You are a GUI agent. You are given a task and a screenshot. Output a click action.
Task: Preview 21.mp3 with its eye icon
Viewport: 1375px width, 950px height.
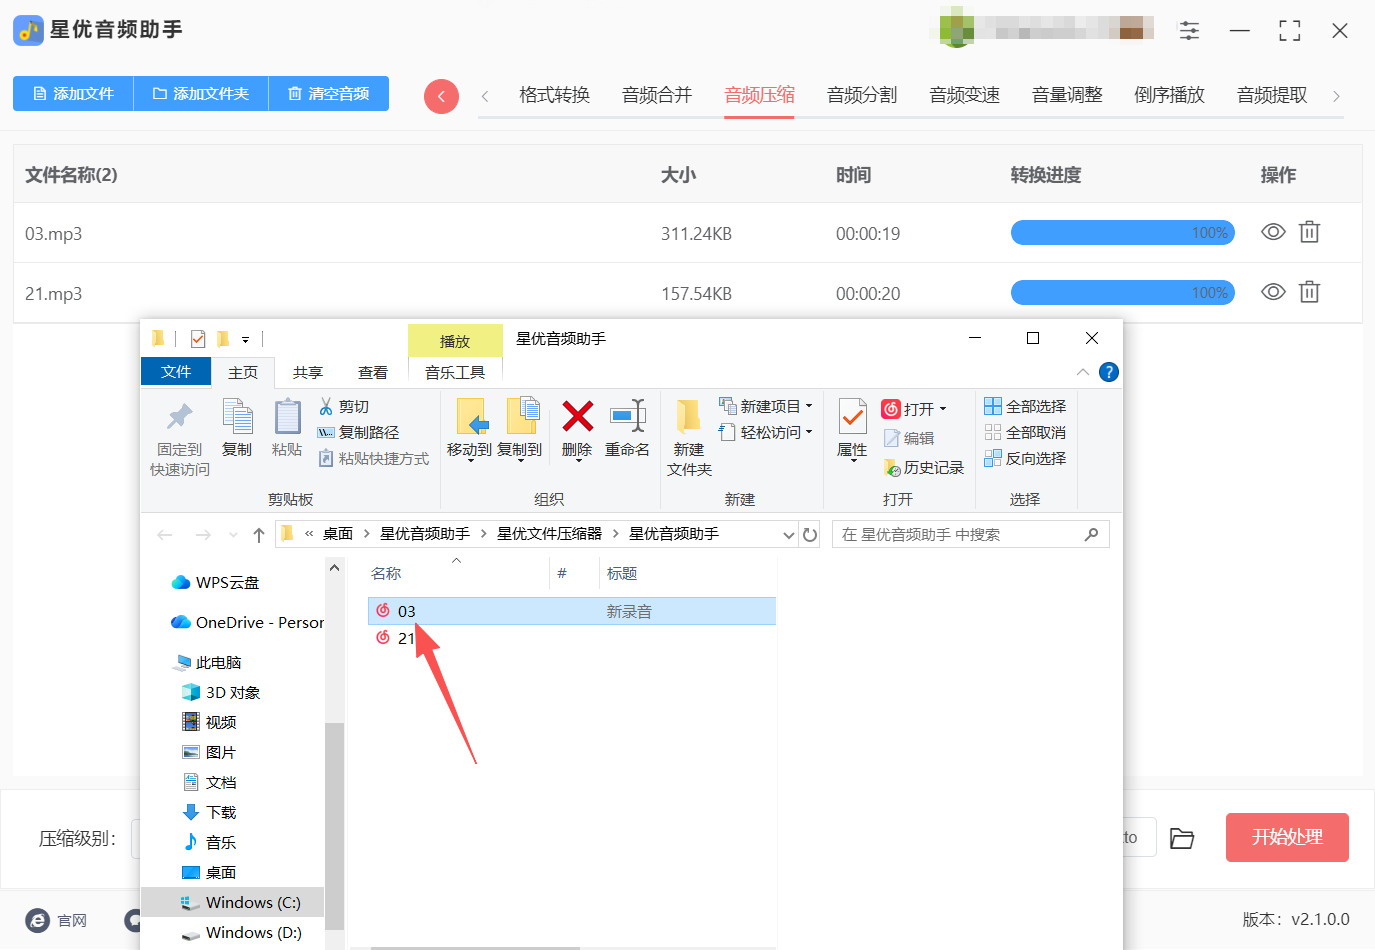click(x=1272, y=291)
